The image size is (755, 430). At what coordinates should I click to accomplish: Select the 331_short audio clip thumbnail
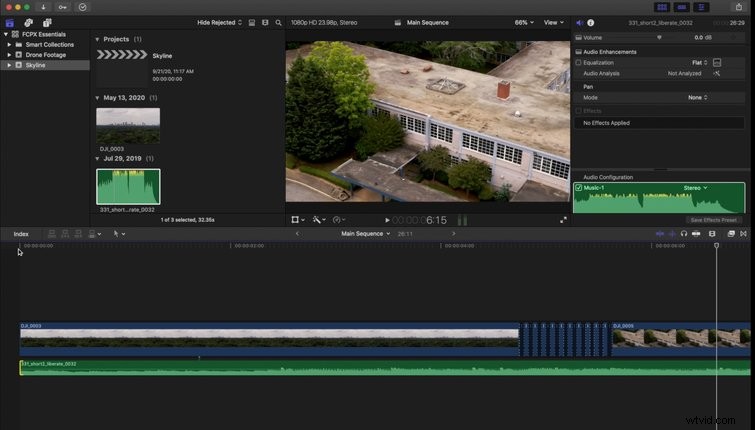click(128, 186)
